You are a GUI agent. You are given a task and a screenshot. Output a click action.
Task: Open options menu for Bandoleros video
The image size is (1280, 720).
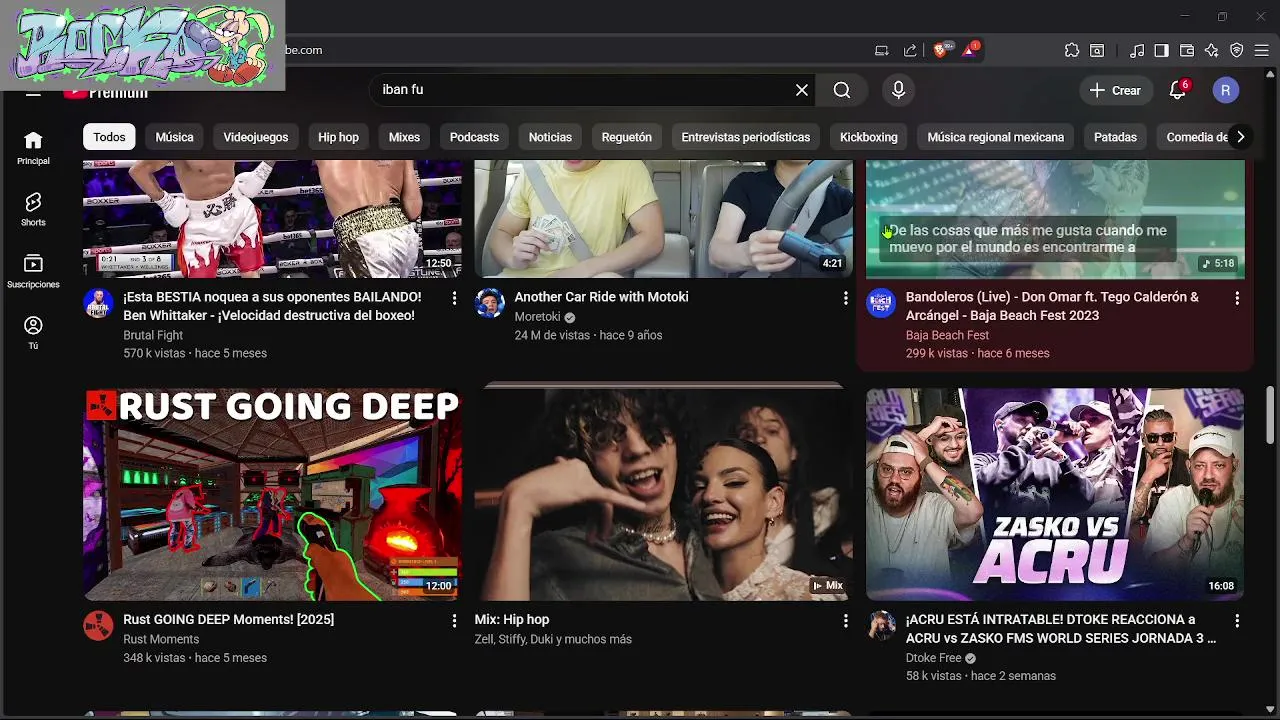1237,298
